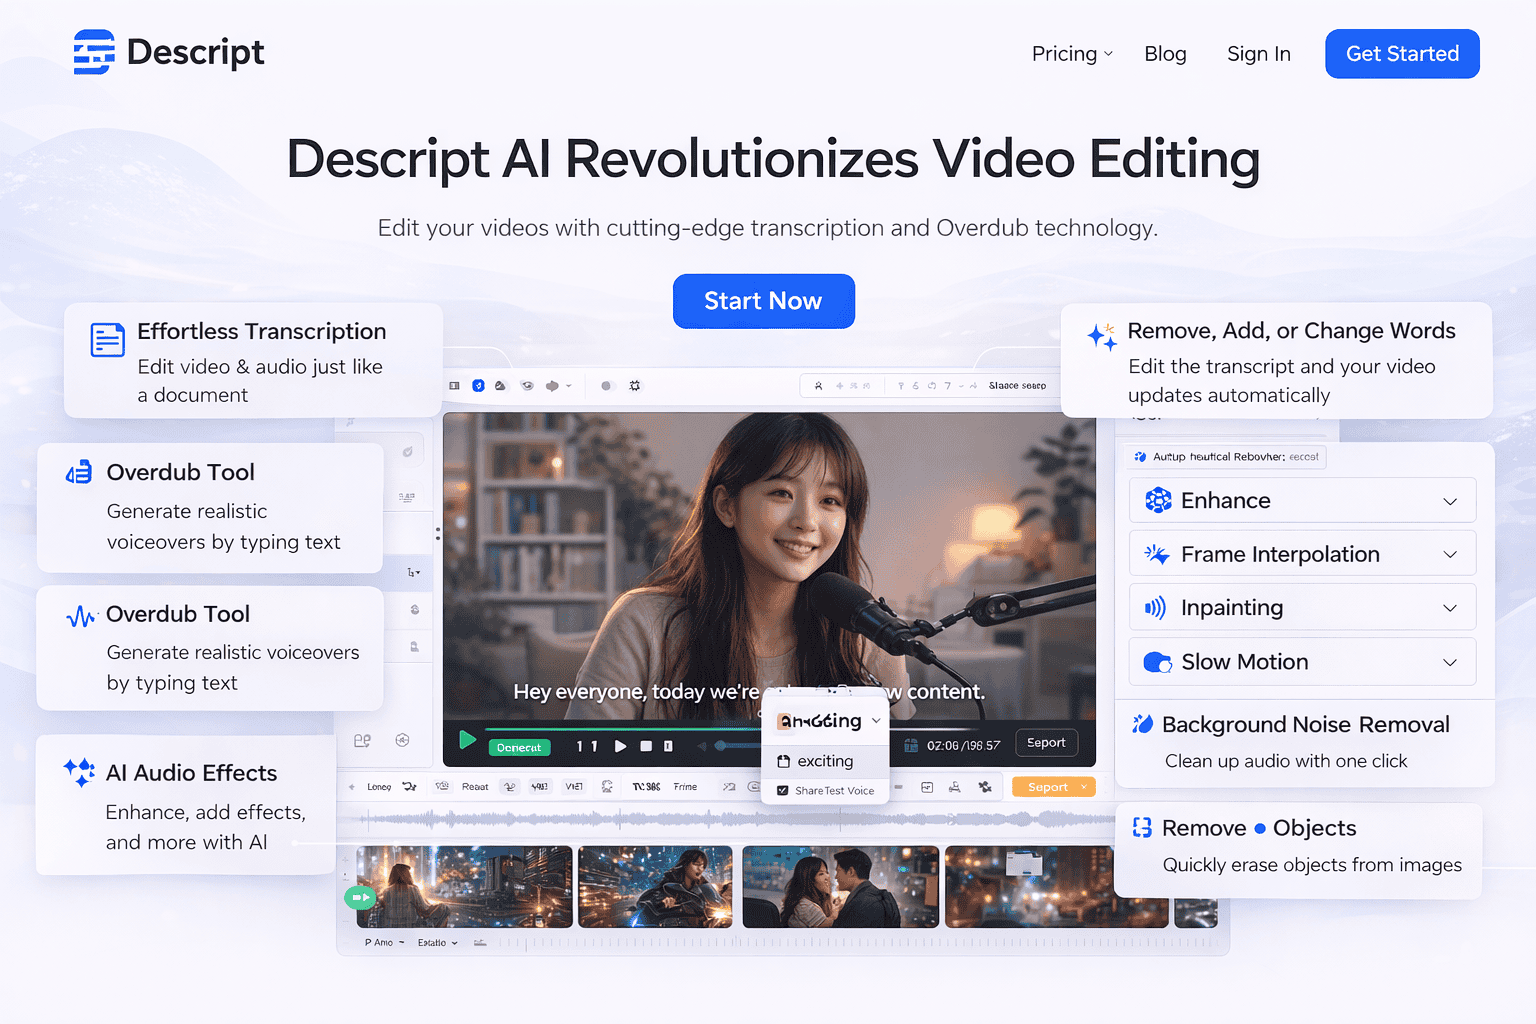Go to the Blog page

[1165, 54]
